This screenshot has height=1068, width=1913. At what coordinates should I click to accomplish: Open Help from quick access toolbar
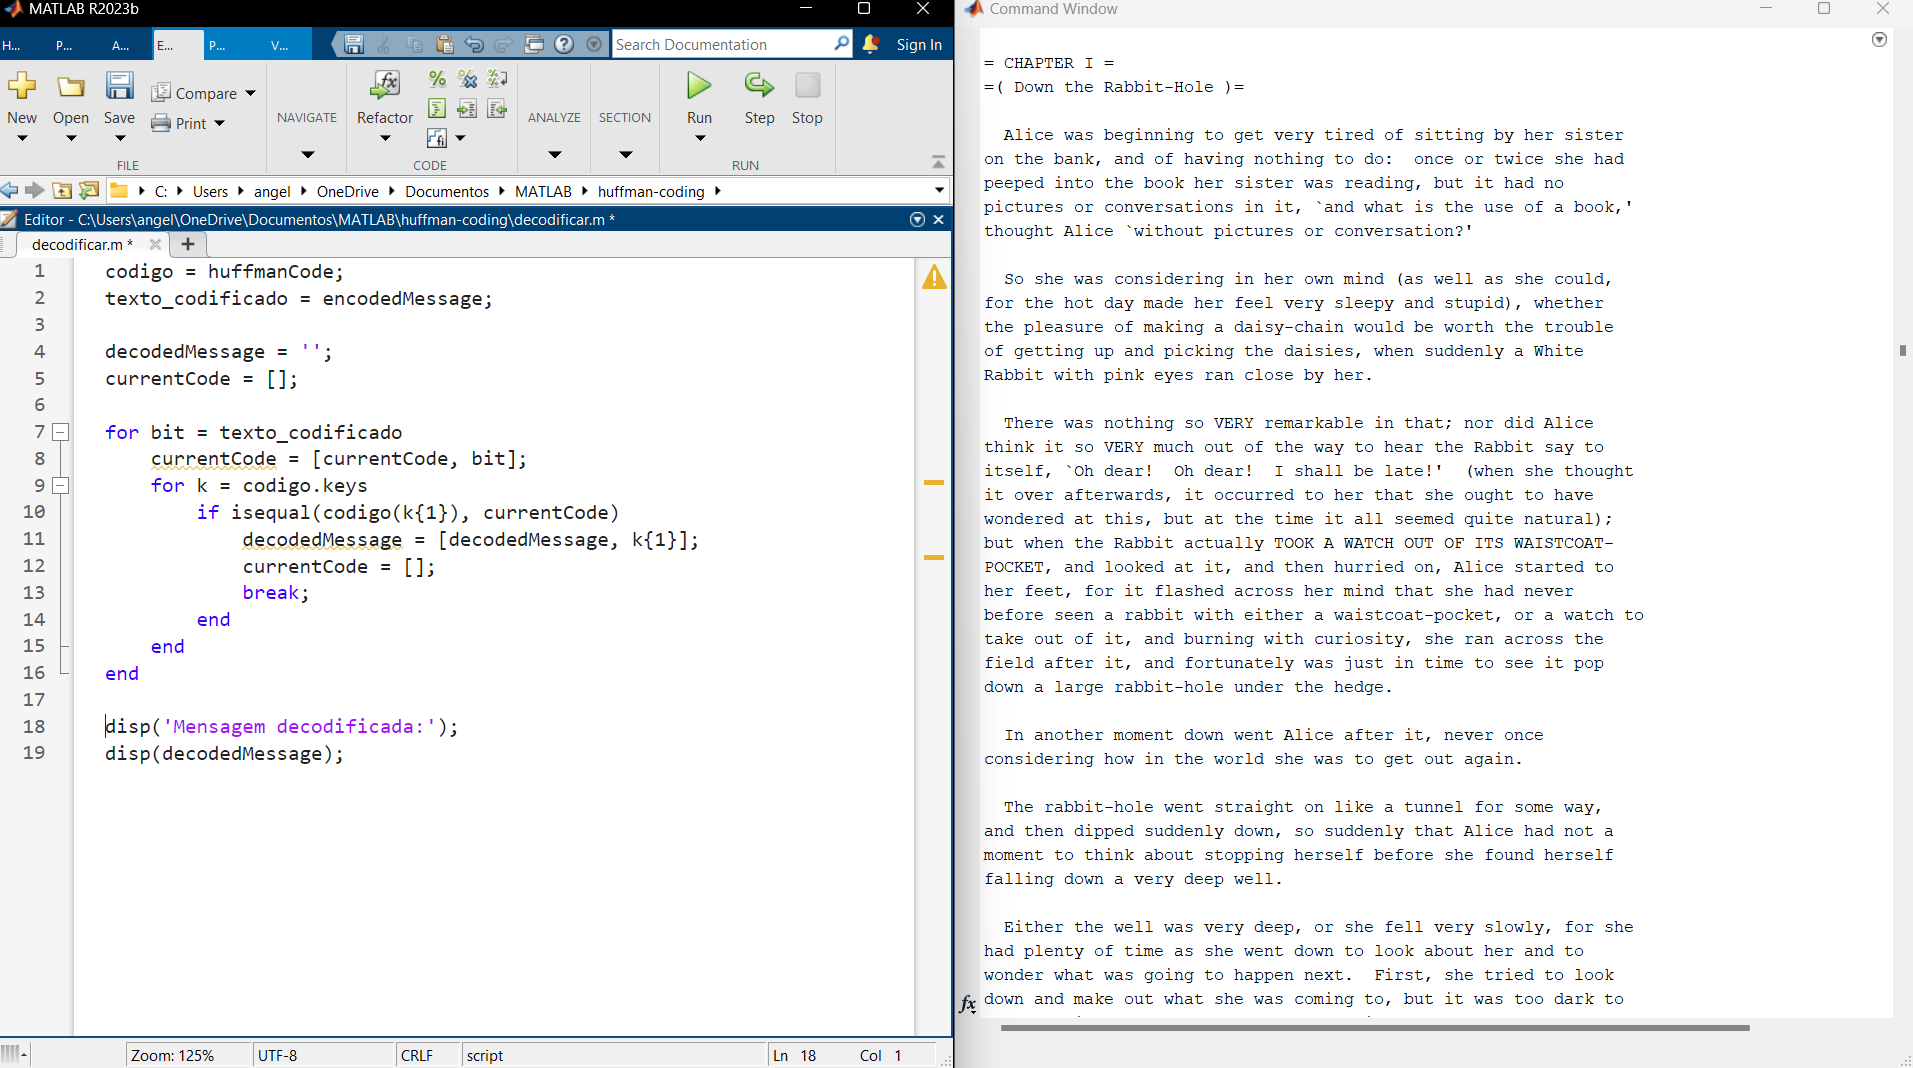[x=564, y=44]
